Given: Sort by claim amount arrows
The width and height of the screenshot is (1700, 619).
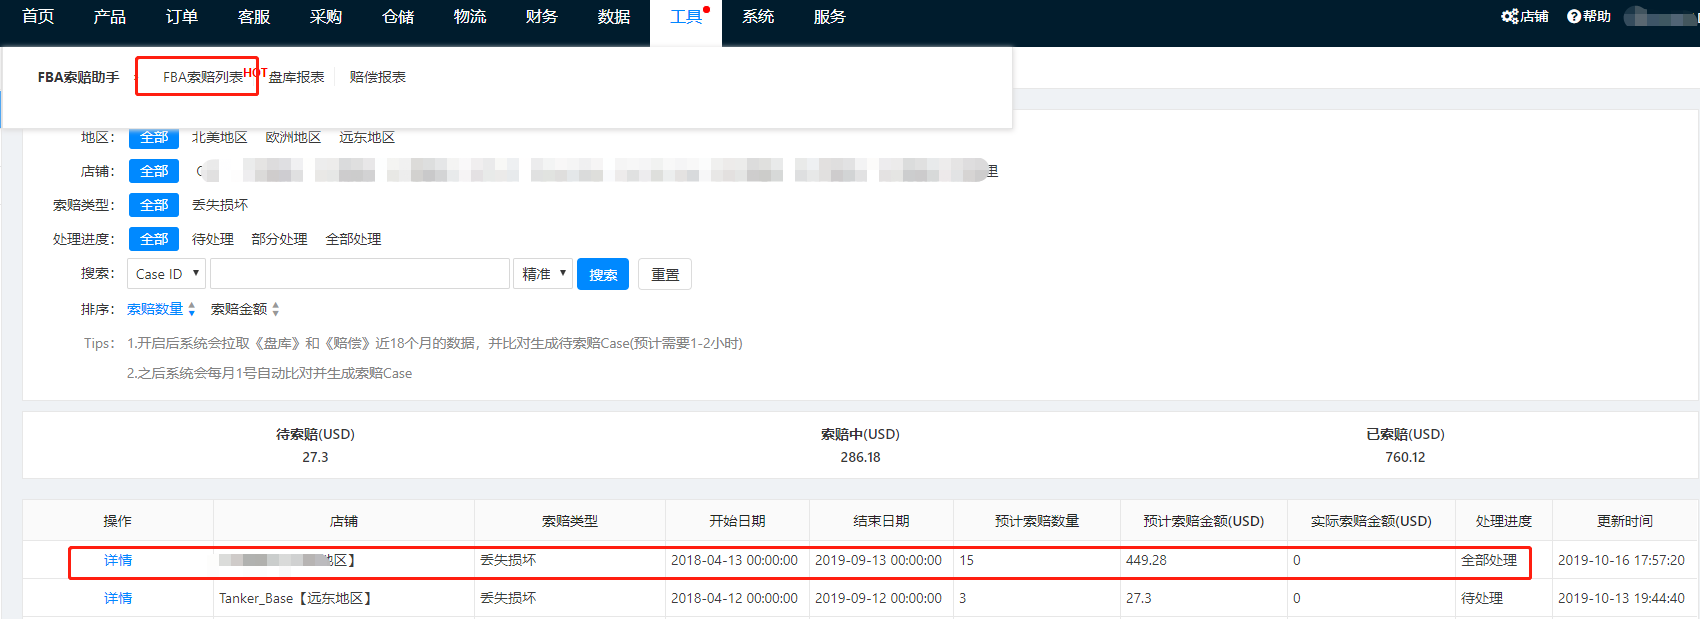Looking at the screenshot, I should [x=275, y=309].
